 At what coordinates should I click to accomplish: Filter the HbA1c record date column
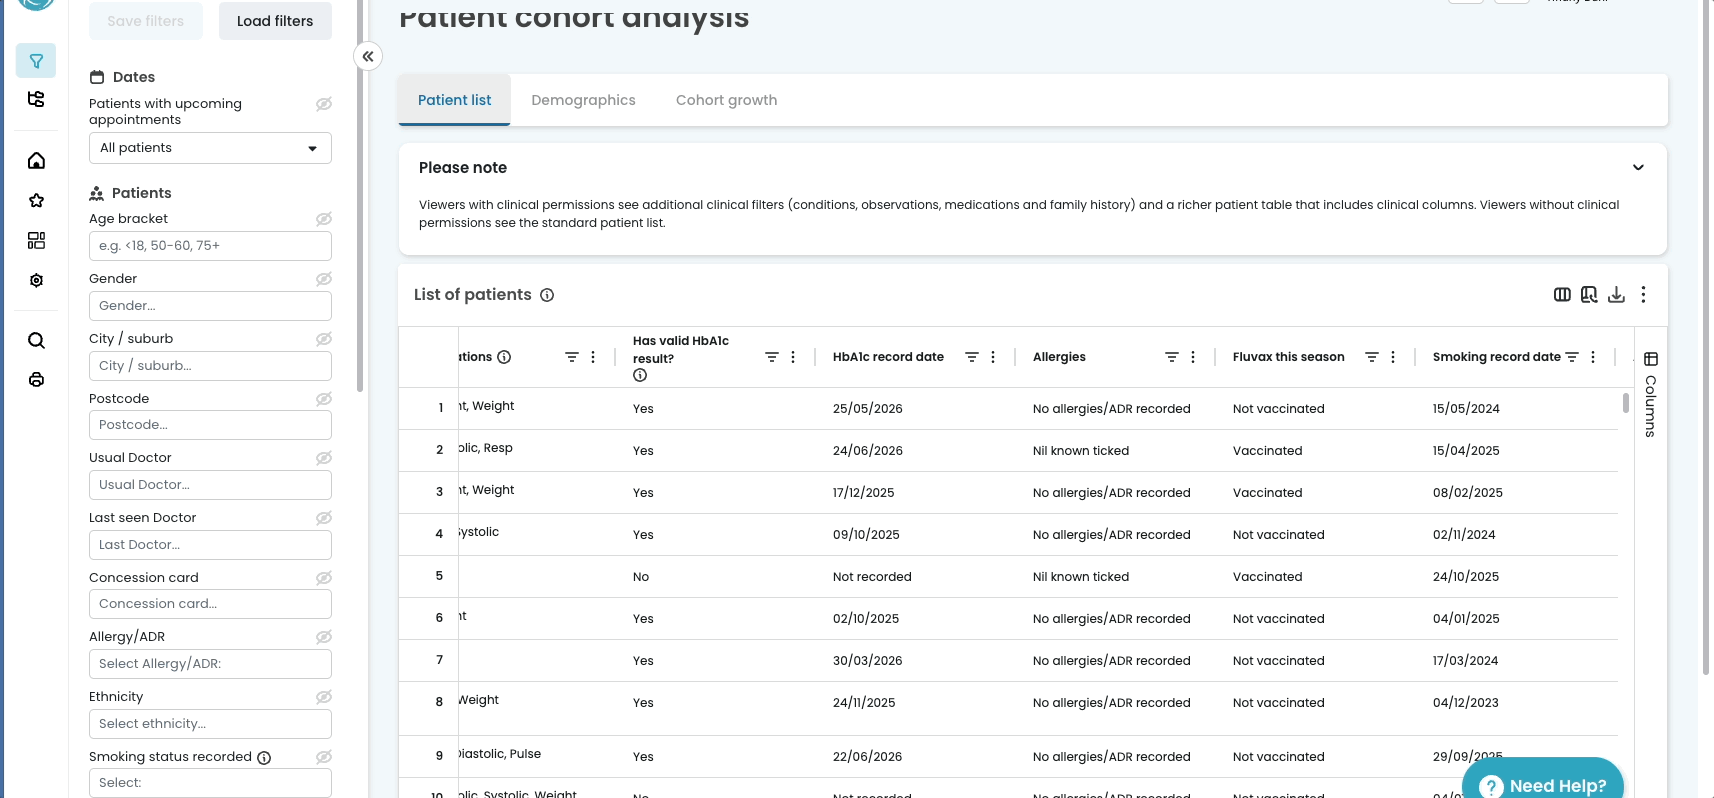pyautogui.click(x=971, y=357)
